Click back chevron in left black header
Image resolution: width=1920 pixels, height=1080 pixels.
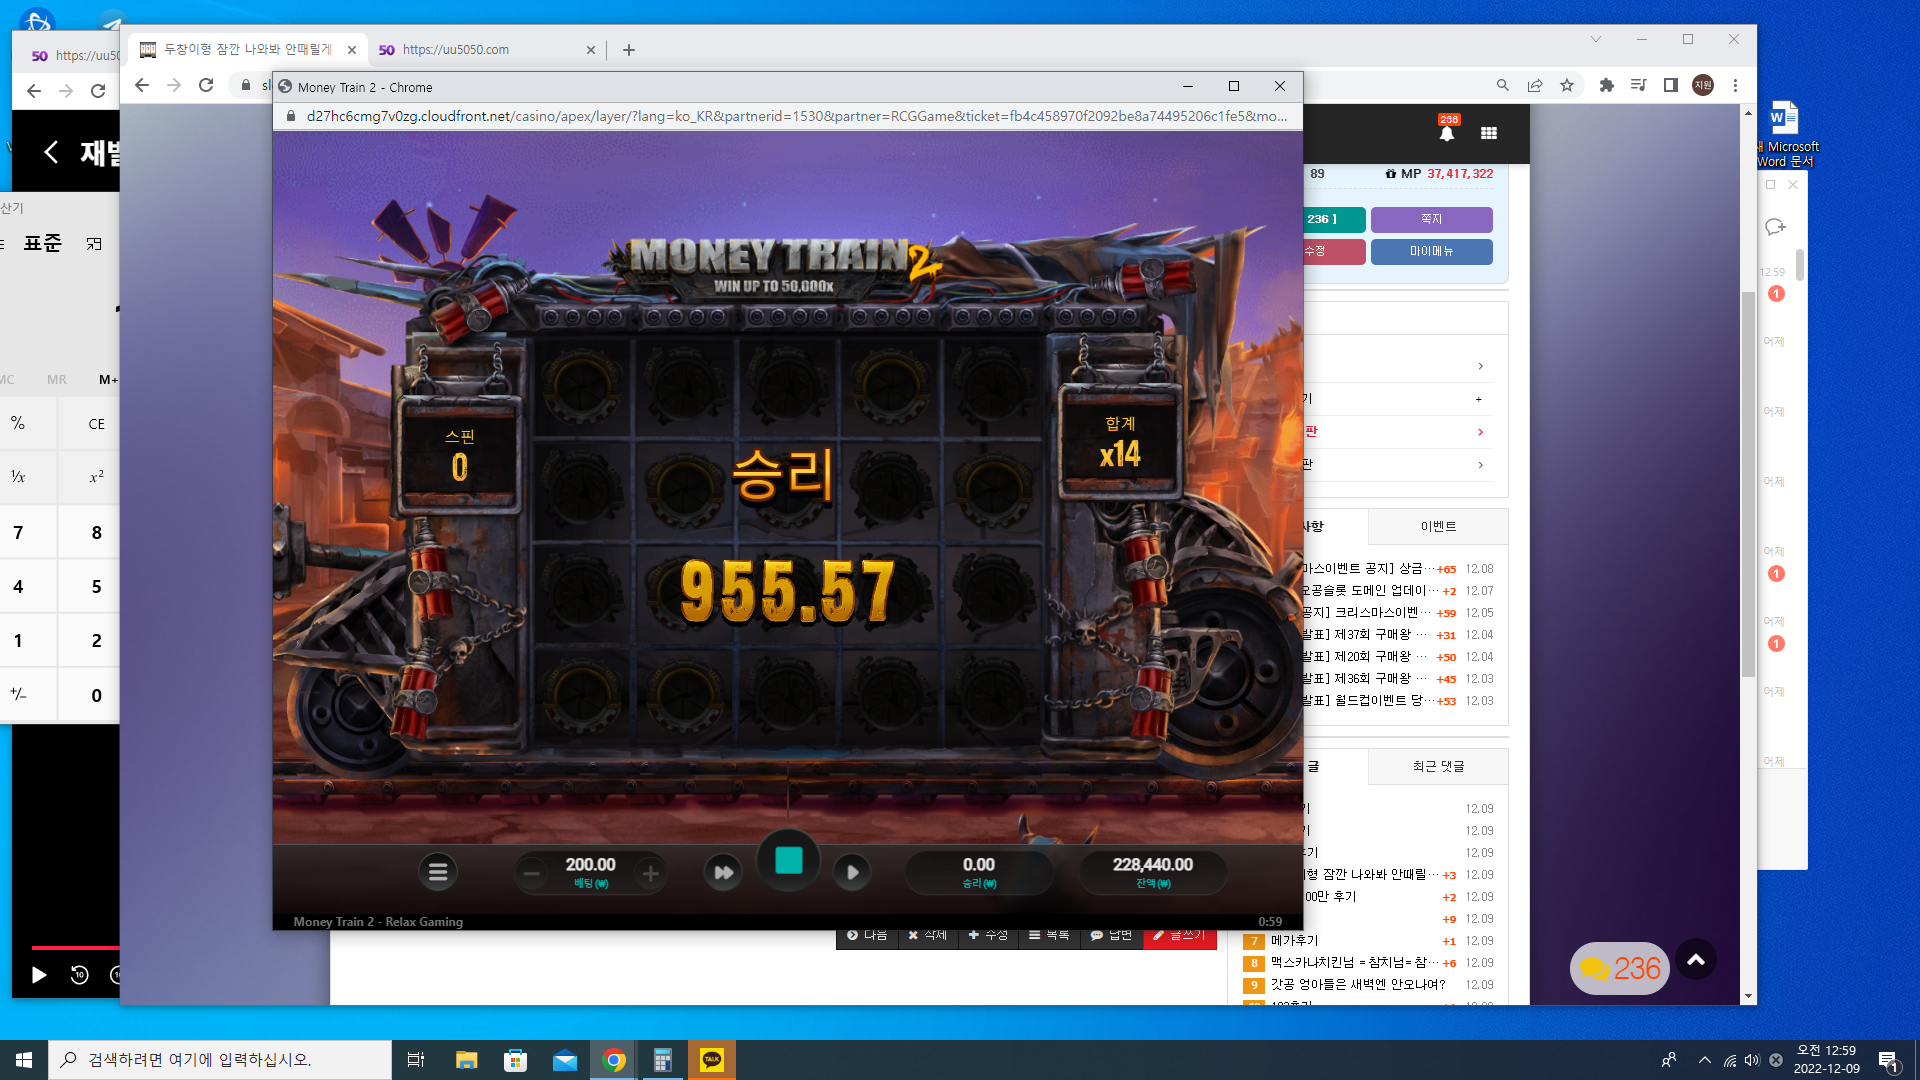coord(51,152)
